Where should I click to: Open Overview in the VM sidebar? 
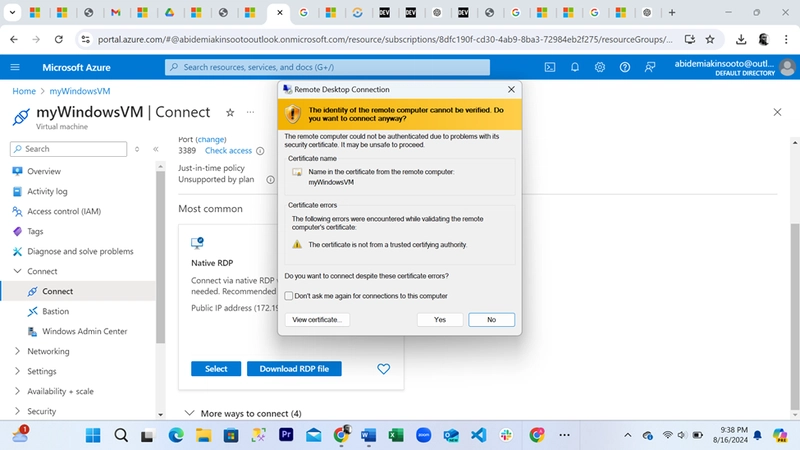pos(44,171)
